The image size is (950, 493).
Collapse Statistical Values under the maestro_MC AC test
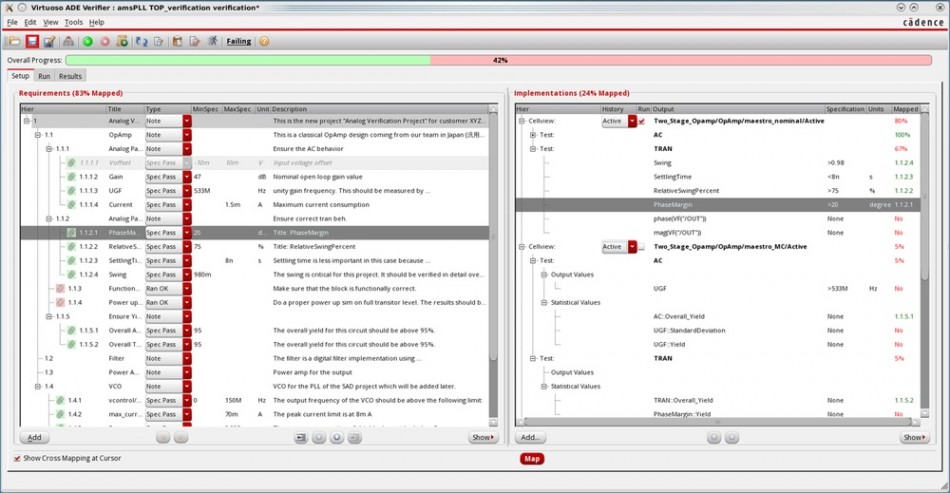click(x=544, y=303)
